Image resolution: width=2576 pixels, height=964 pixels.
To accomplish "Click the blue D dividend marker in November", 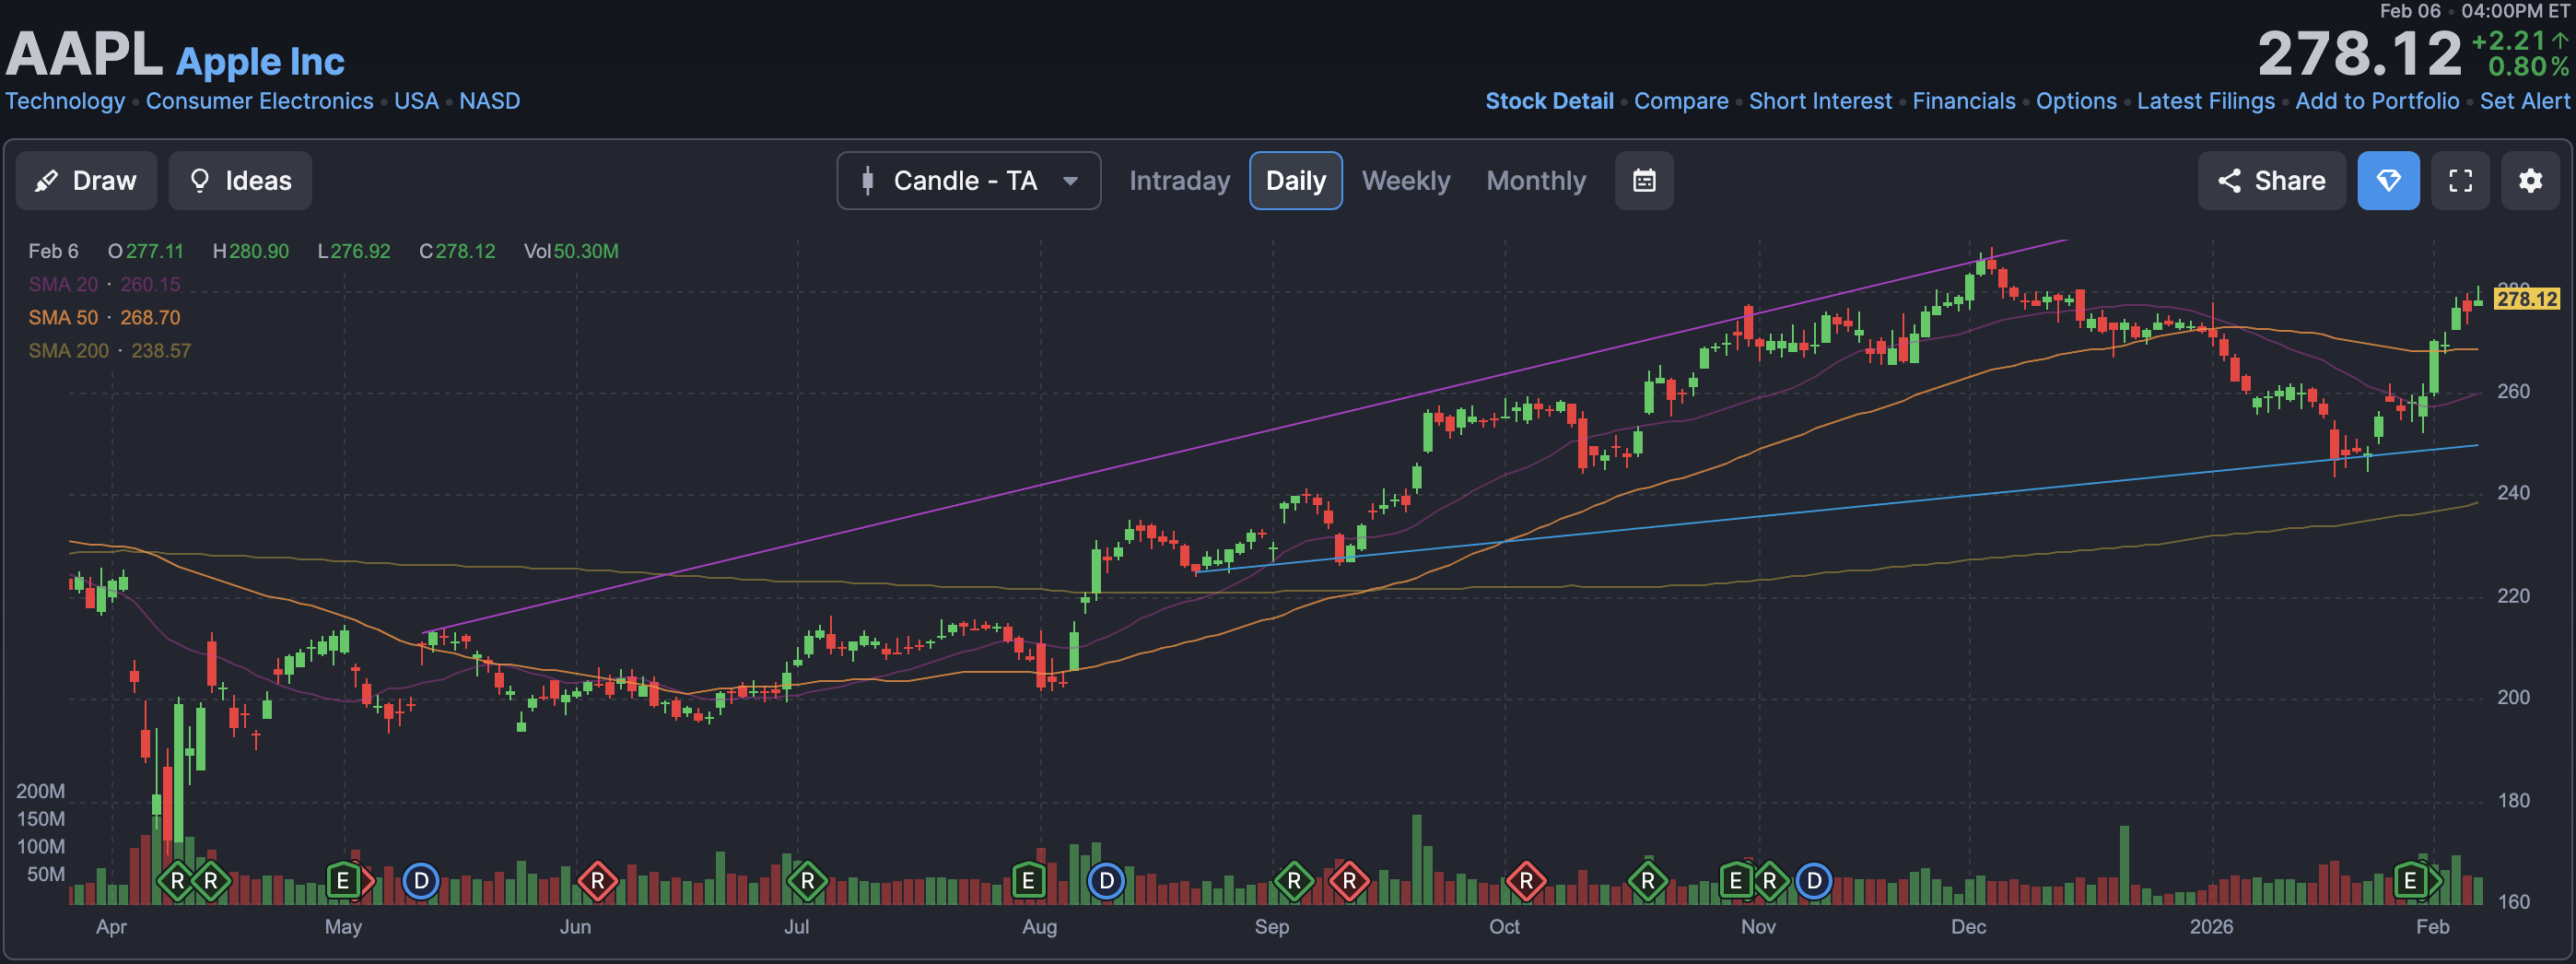I will (x=1814, y=881).
